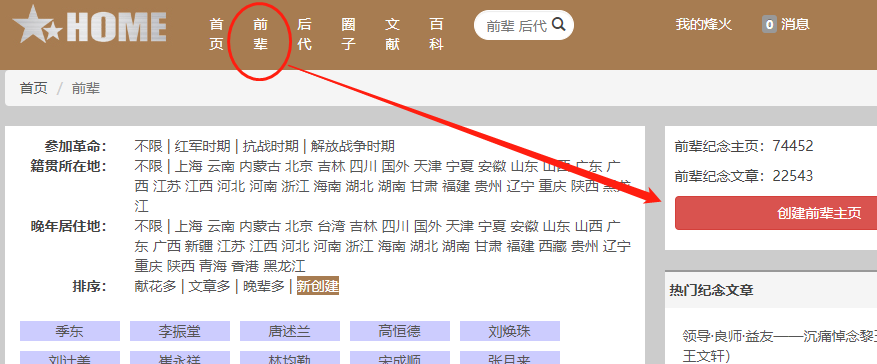Click the red 创建前辈主页 button

pyautogui.click(x=776, y=213)
